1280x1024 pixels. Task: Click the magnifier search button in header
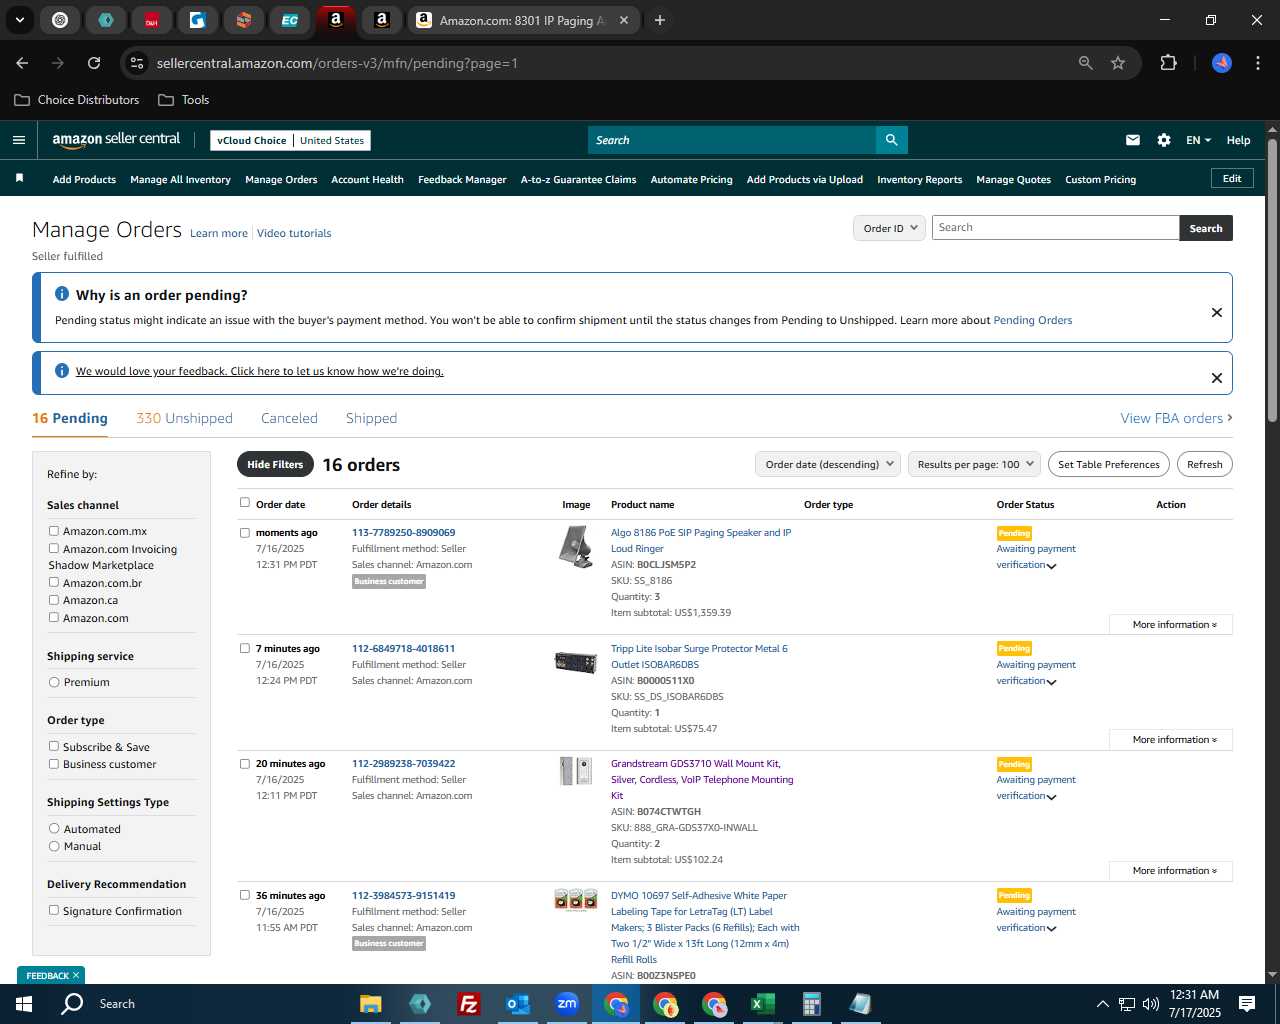coord(891,140)
